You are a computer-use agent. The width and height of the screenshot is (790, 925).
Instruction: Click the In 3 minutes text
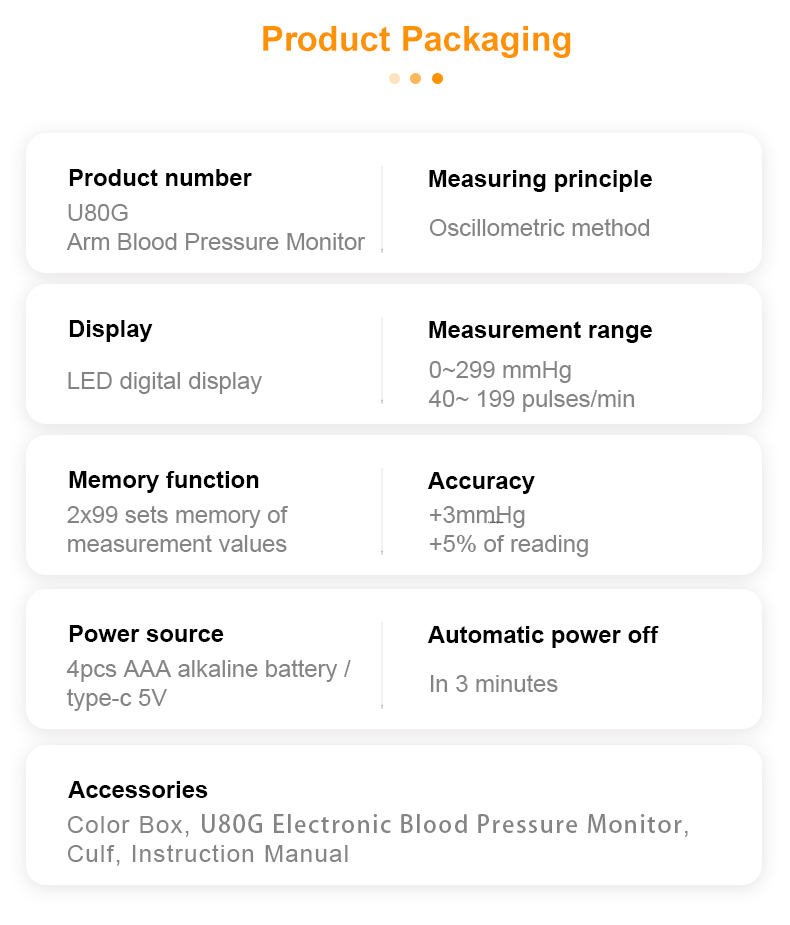493,684
